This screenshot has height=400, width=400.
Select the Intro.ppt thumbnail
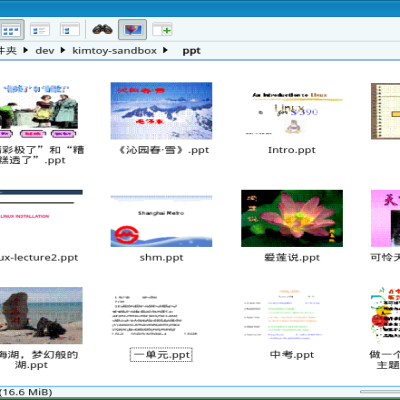[x=292, y=111]
